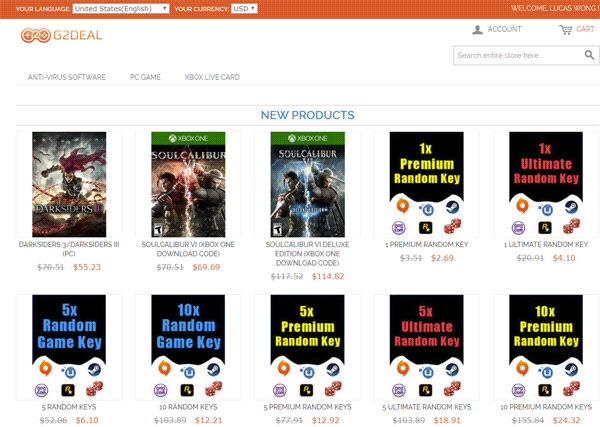600x427 pixels.
Task: Open the 1x Premium Random Key image
Action: coord(427,184)
